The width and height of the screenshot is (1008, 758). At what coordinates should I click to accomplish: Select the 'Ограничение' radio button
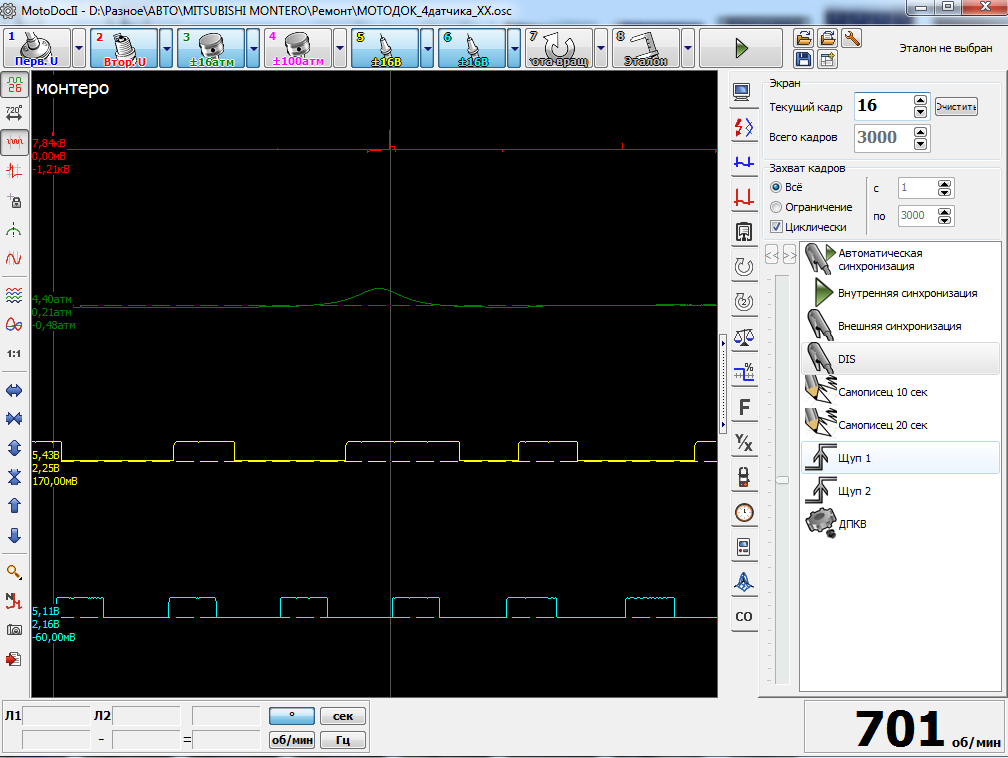point(776,207)
